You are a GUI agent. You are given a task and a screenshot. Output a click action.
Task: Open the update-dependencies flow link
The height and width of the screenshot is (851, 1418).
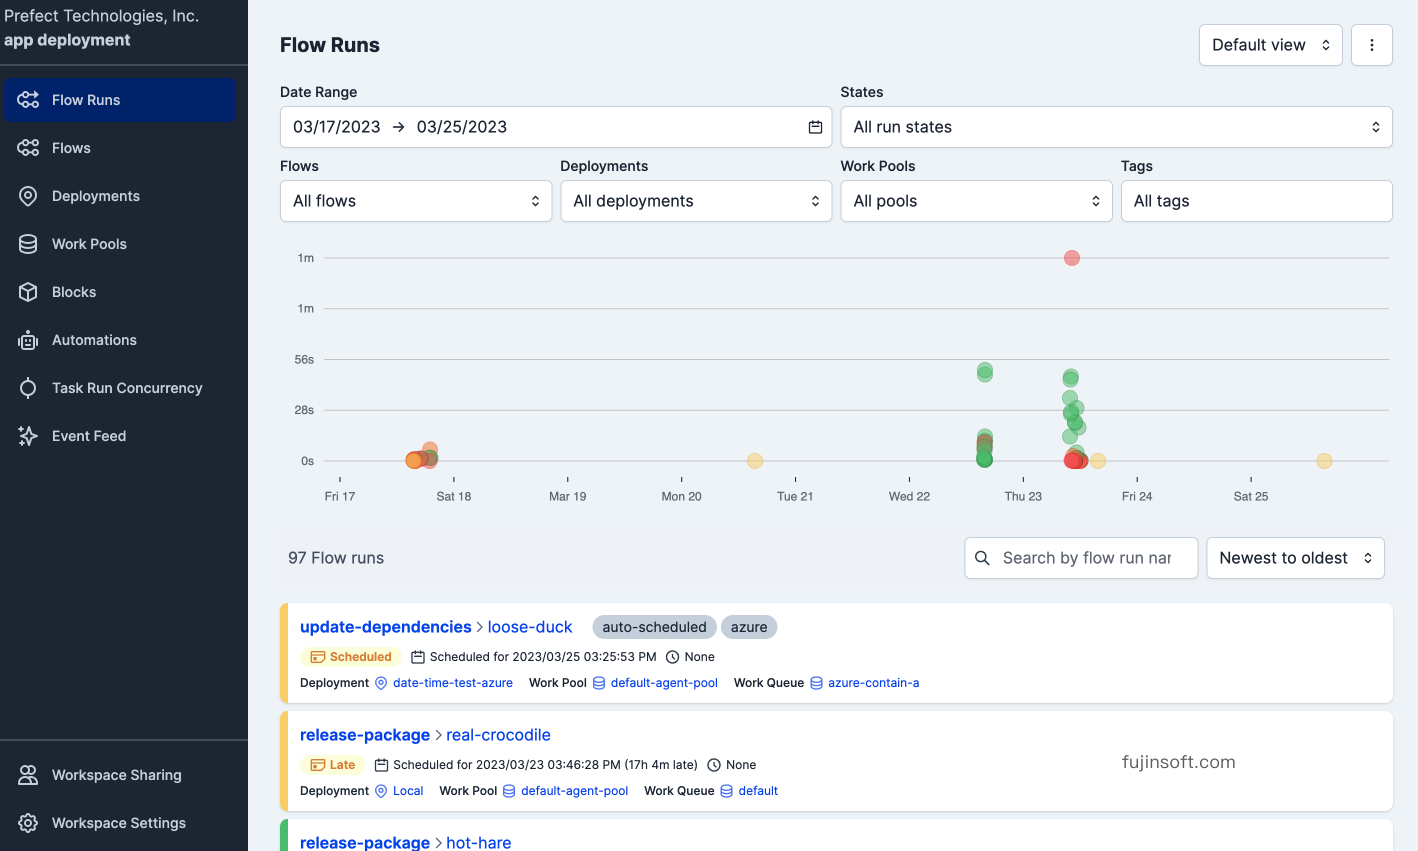385,627
